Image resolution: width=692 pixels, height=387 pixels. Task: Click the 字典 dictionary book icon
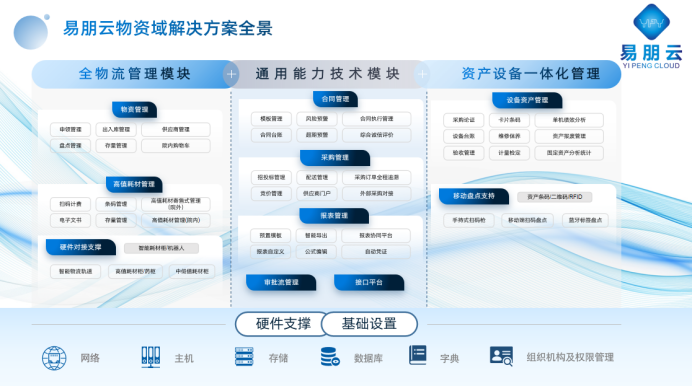coord(417,355)
